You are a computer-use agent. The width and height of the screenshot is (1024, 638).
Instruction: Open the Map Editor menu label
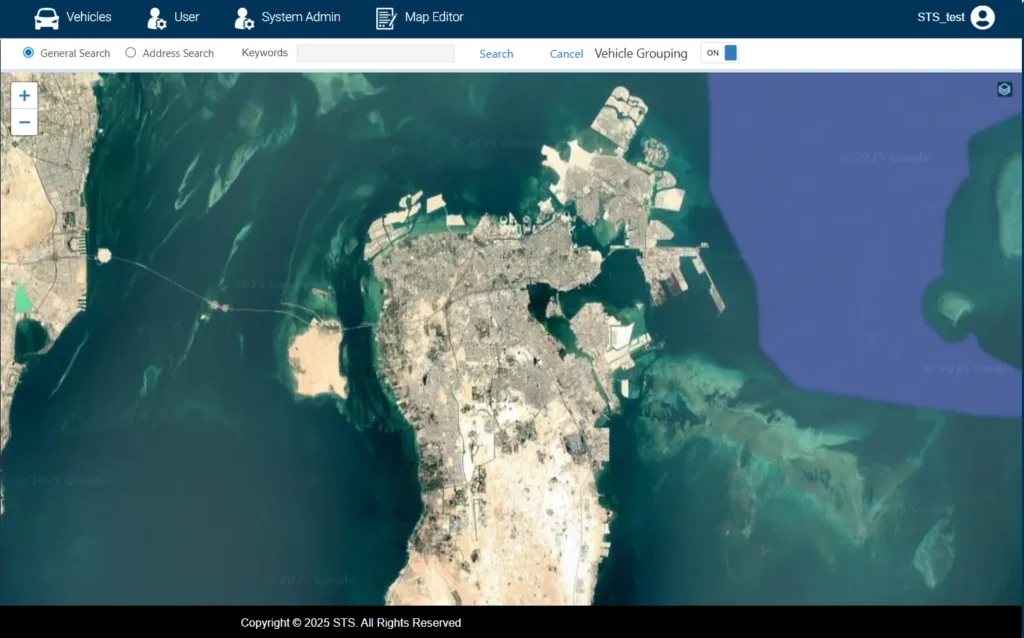434,17
